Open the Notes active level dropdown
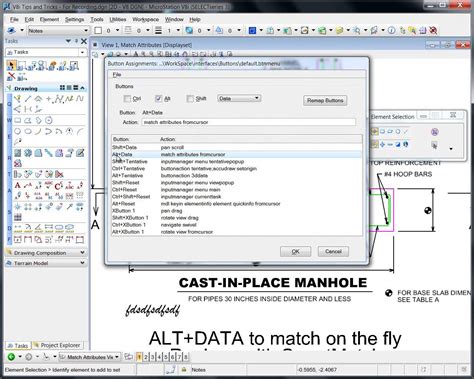 (58, 31)
